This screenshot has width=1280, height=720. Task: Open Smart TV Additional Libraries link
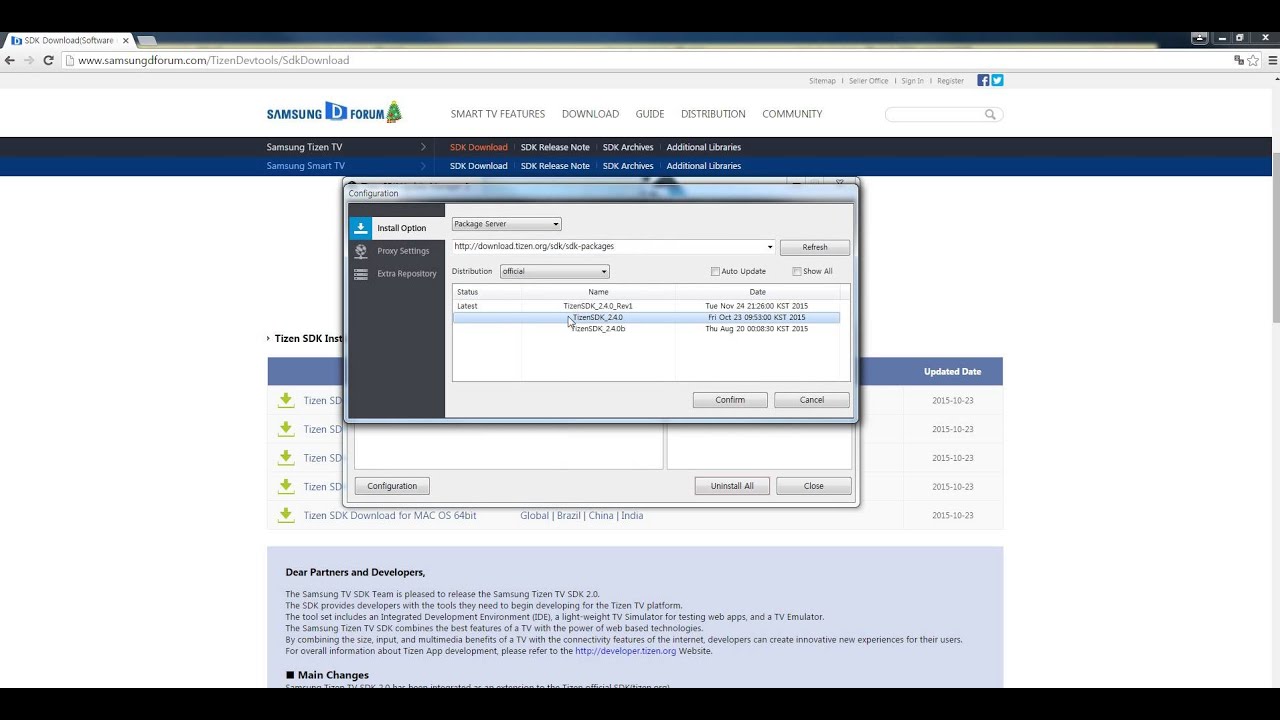pos(704,166)
